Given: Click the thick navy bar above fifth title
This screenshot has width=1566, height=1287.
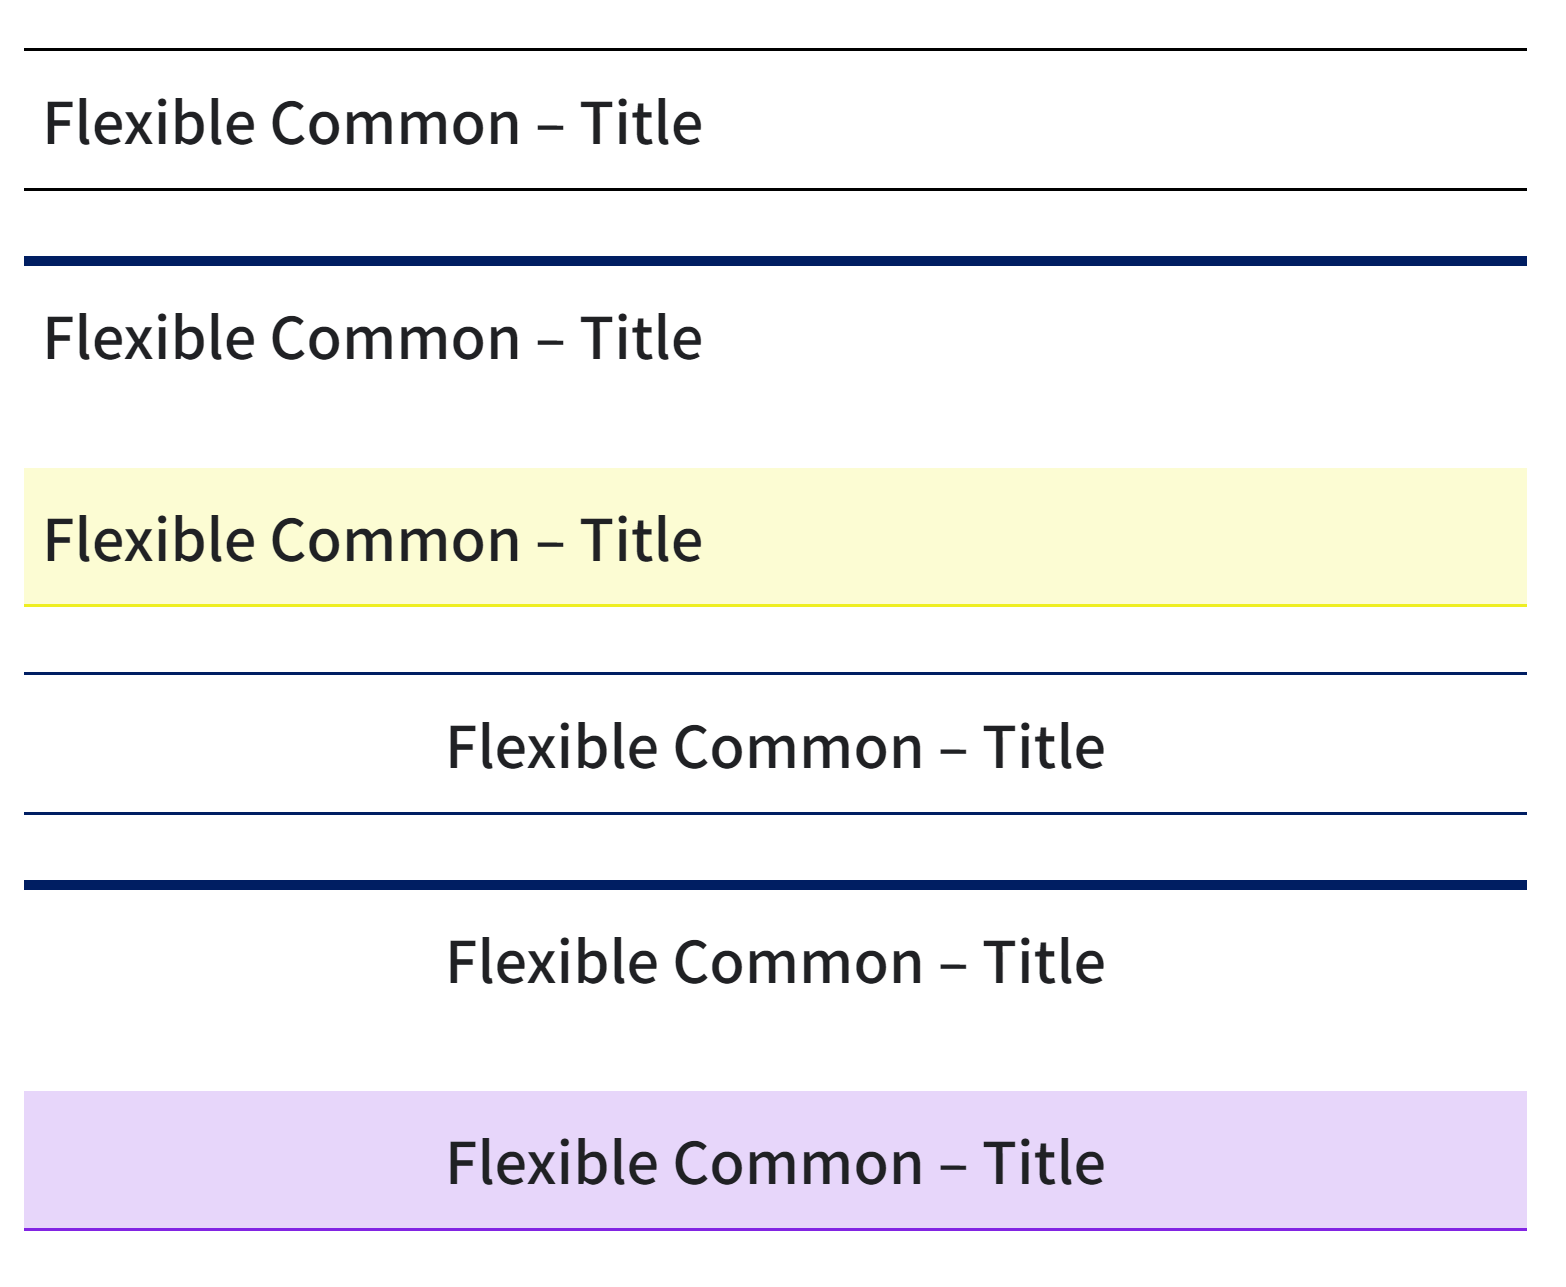Looking at the screenshot, I should pyautogui.click(x=775, y=885).
